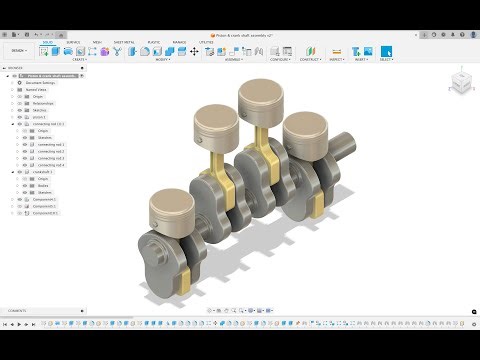Screen dimensions: 480x360
Task: Select the Hole tool in Create group
Action: coord(80,51)
